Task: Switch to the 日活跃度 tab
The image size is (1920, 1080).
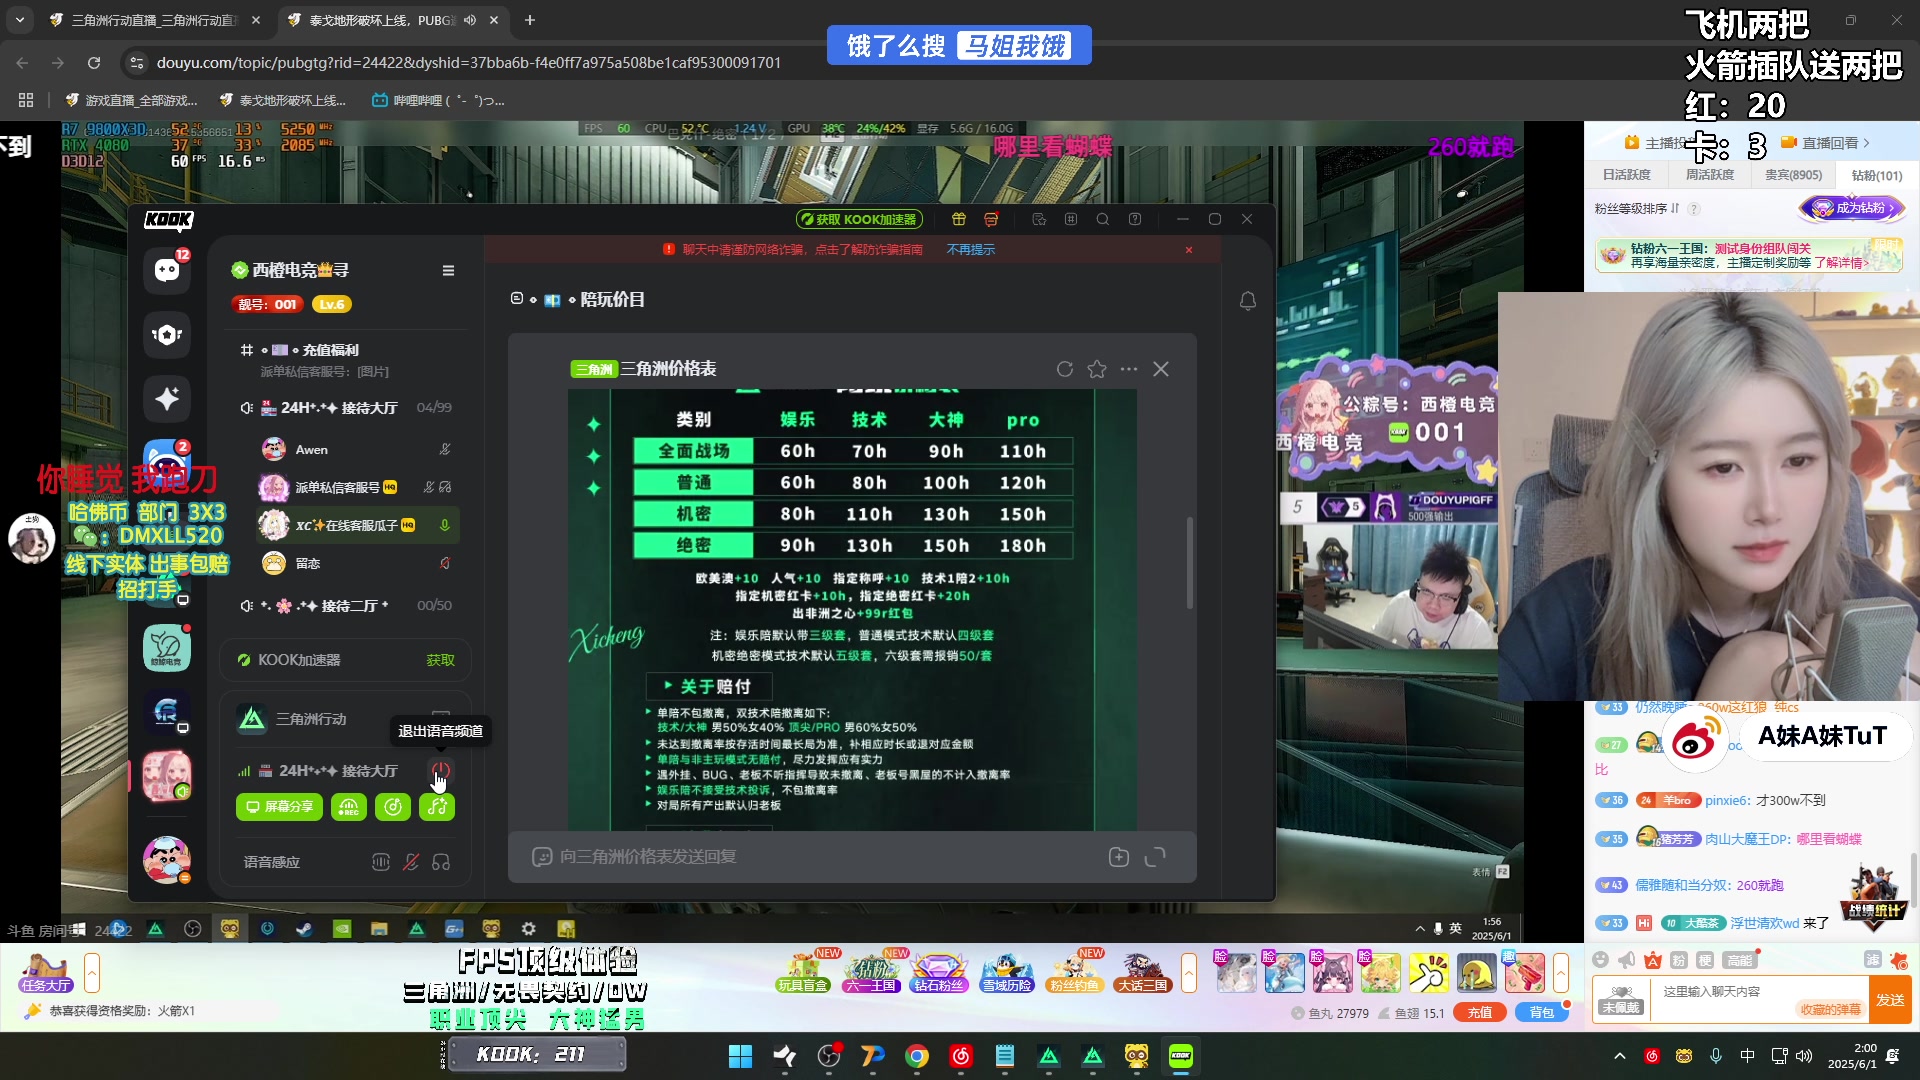Action: [1627, 175]
